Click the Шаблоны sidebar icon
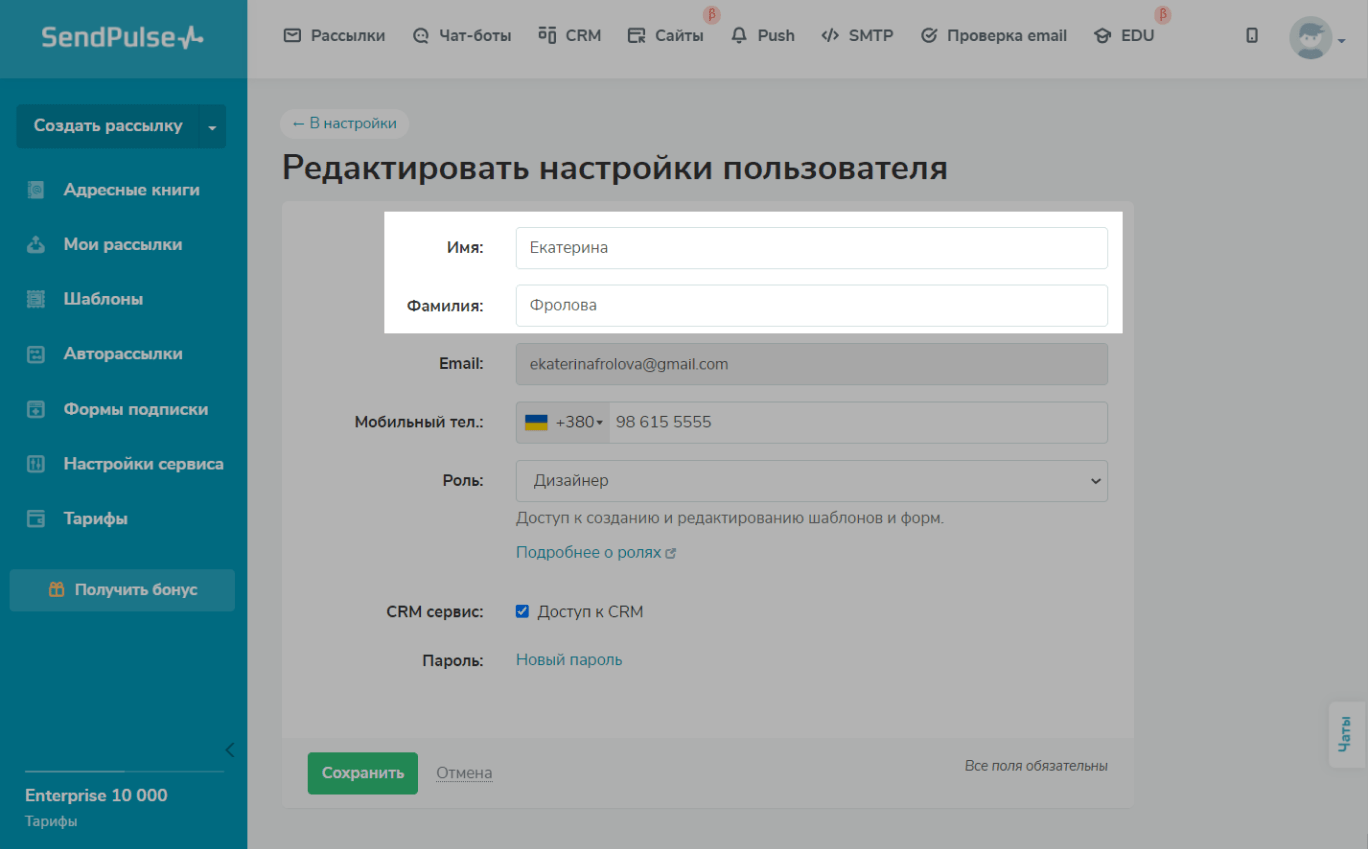Viewport: 1368px width, 849px height. (x=36, y=299)
